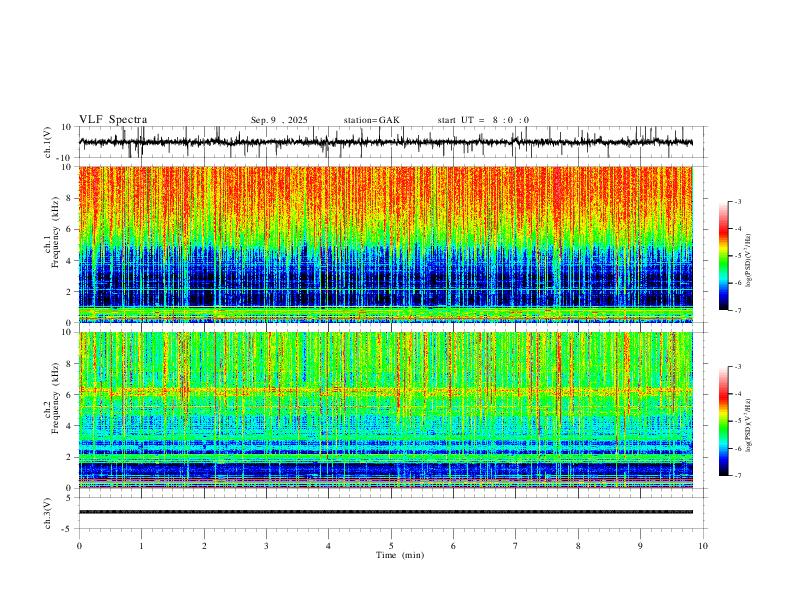Click the "ch.1(V)" waveform axis label

tap(48, 142)
